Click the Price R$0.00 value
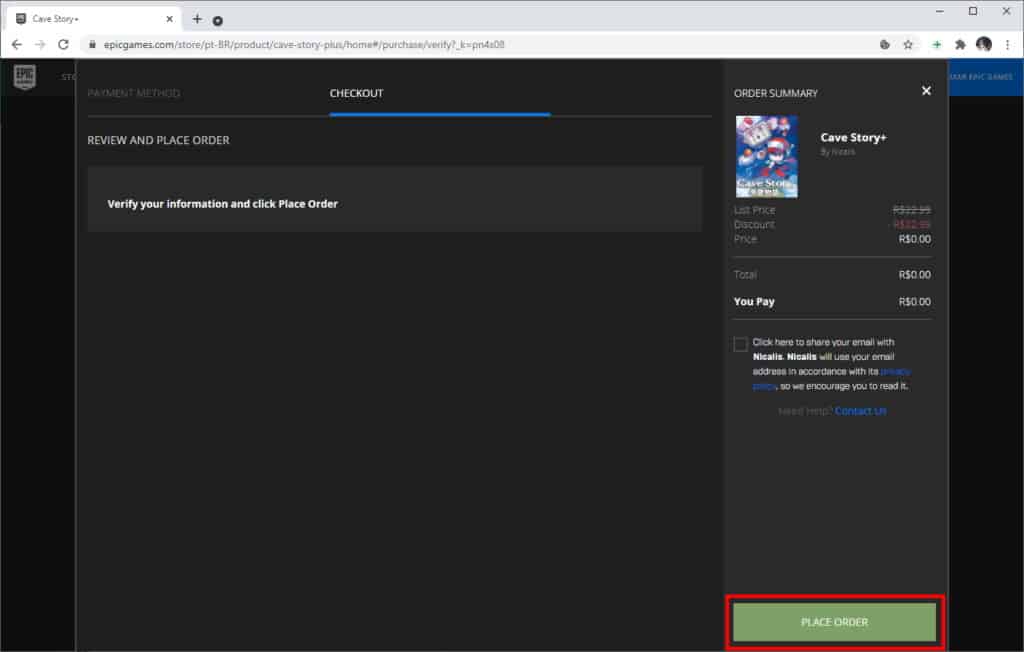This screenshot has width=1024, height=652. (914, 239)
